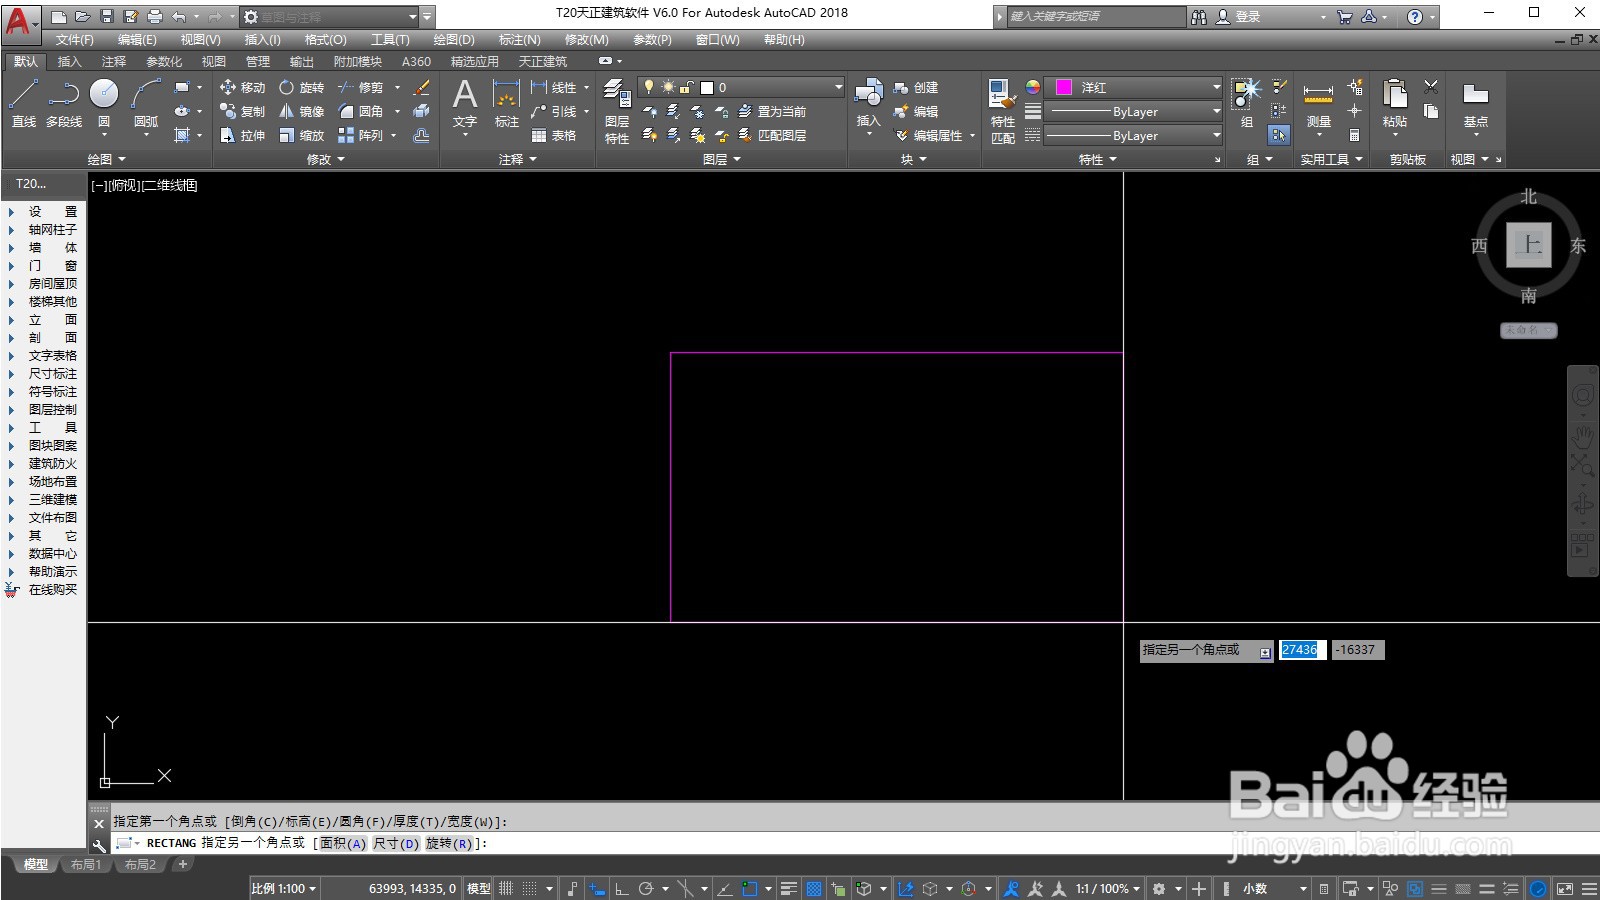
Task: Click the Move (移动) tool
Action: coord(243,88)
